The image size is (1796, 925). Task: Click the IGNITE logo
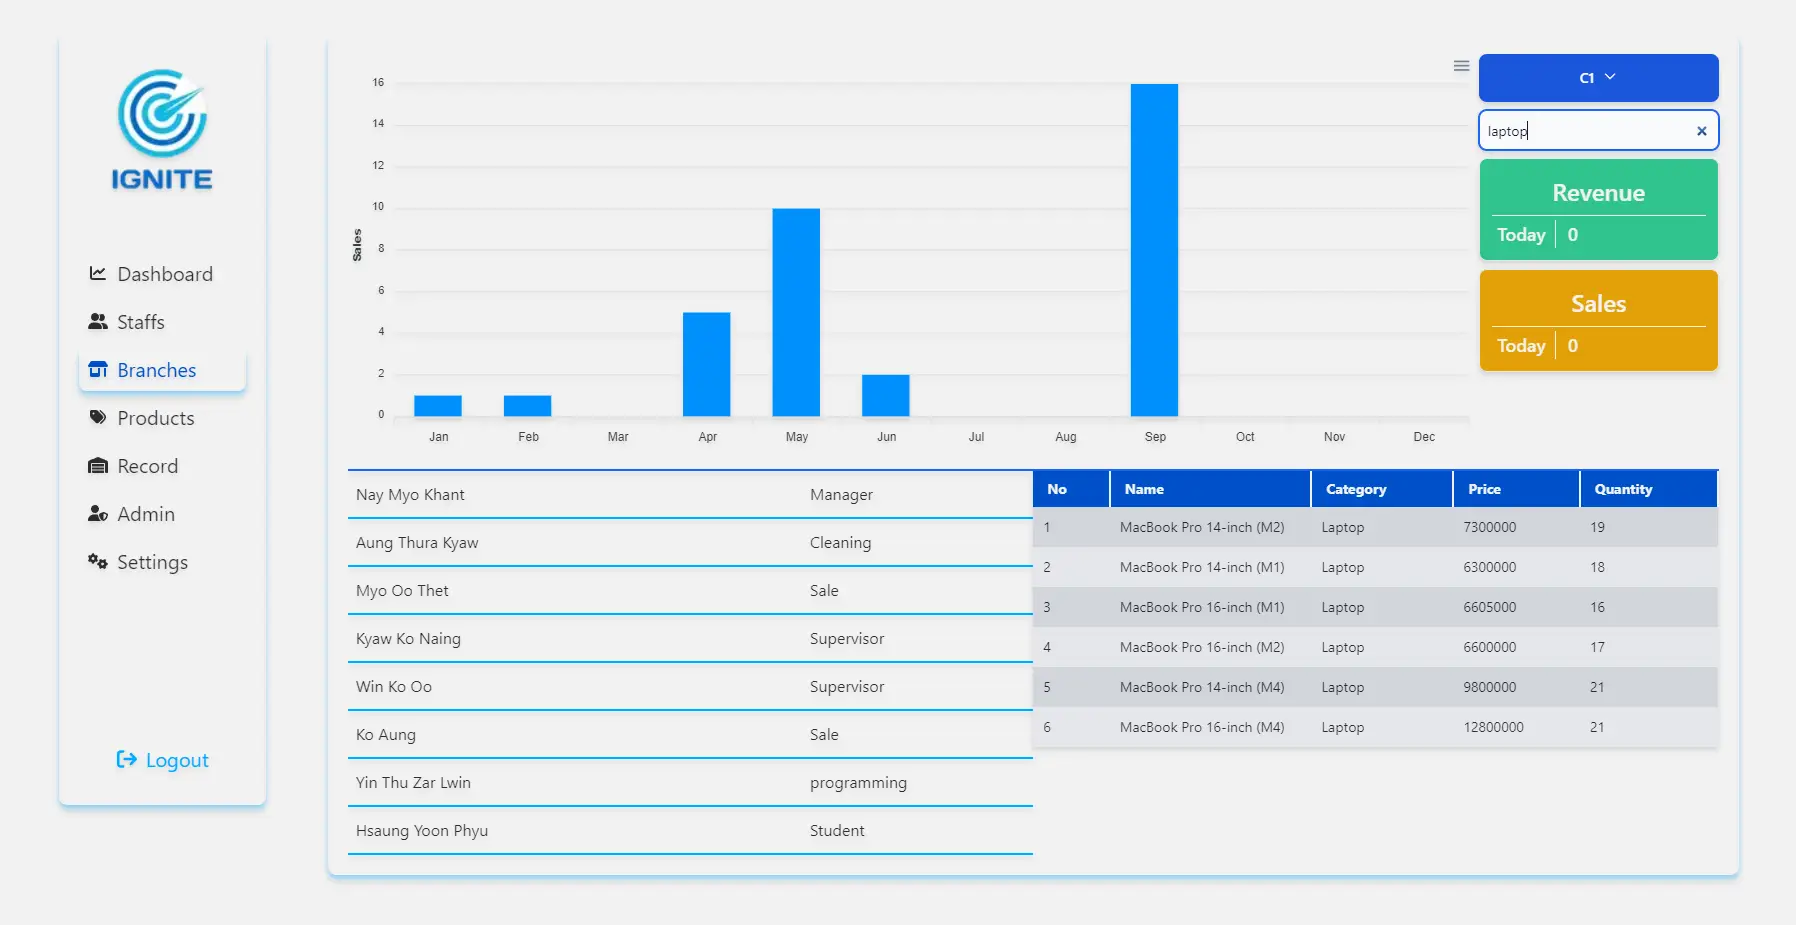[162, 130]
